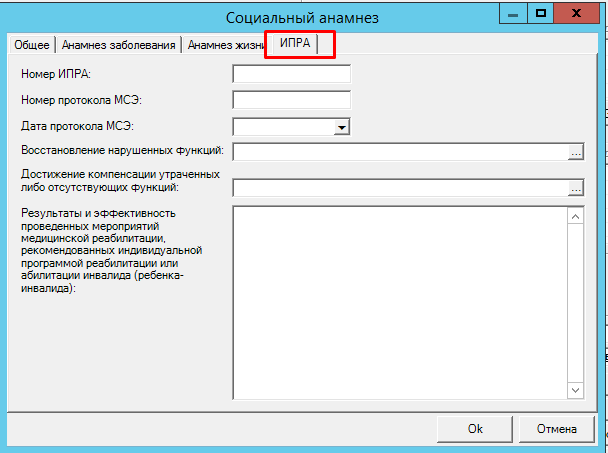Select the Анамнез жизни tab

(224, 45)
